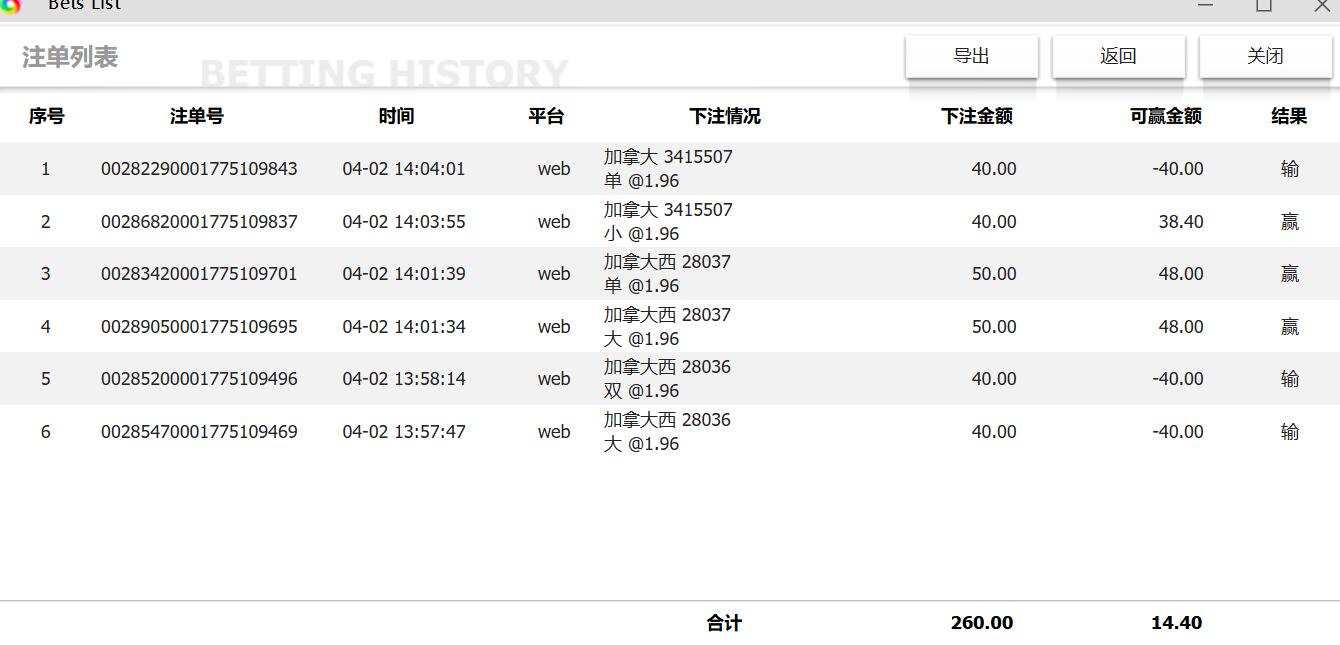Click the 赢 result on row 4
Viewport: 1340px width, 645px height.
click(x=1289, y=326)
